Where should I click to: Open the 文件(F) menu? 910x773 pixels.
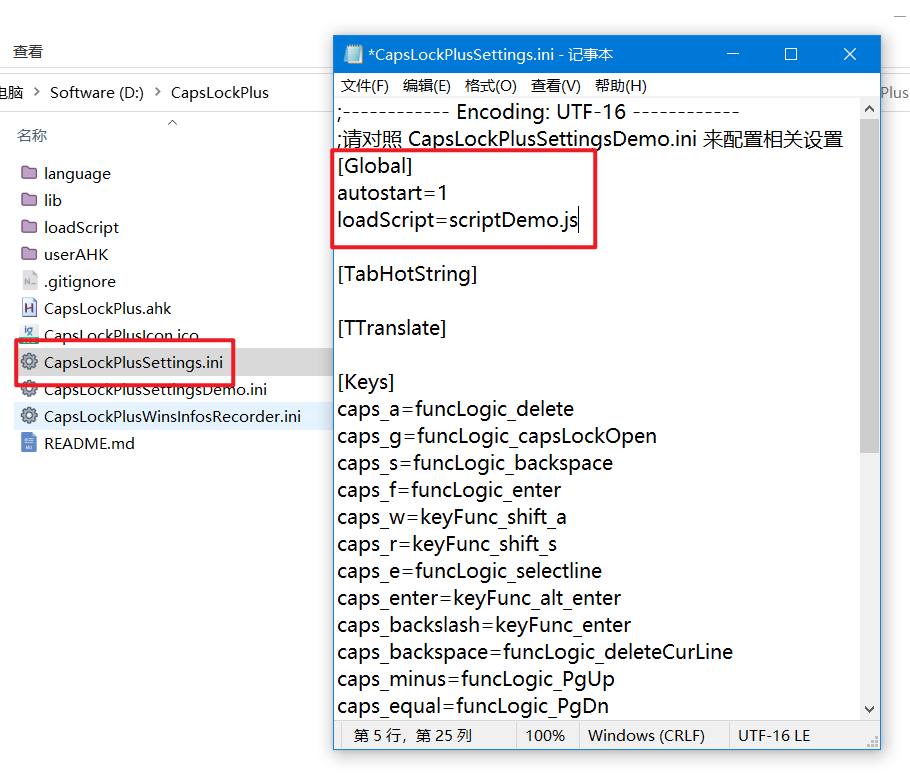click(365, 86)
